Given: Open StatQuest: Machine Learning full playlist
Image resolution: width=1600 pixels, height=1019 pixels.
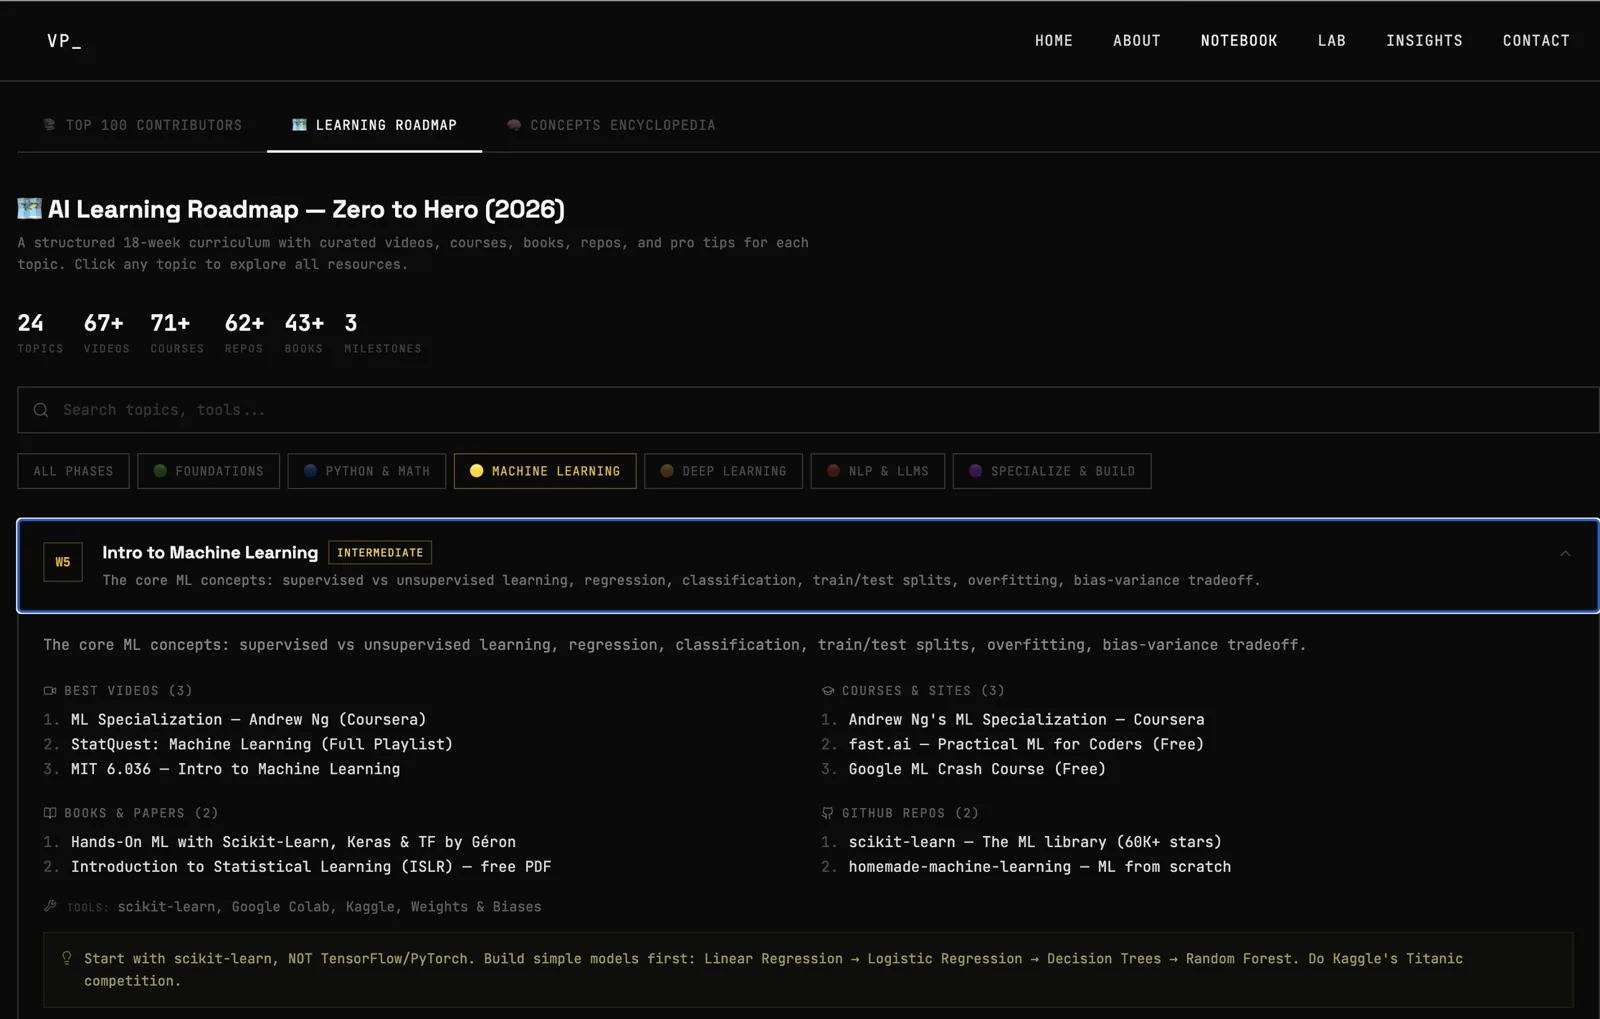Looking at the screenshot, I should (x=261, y=745).
